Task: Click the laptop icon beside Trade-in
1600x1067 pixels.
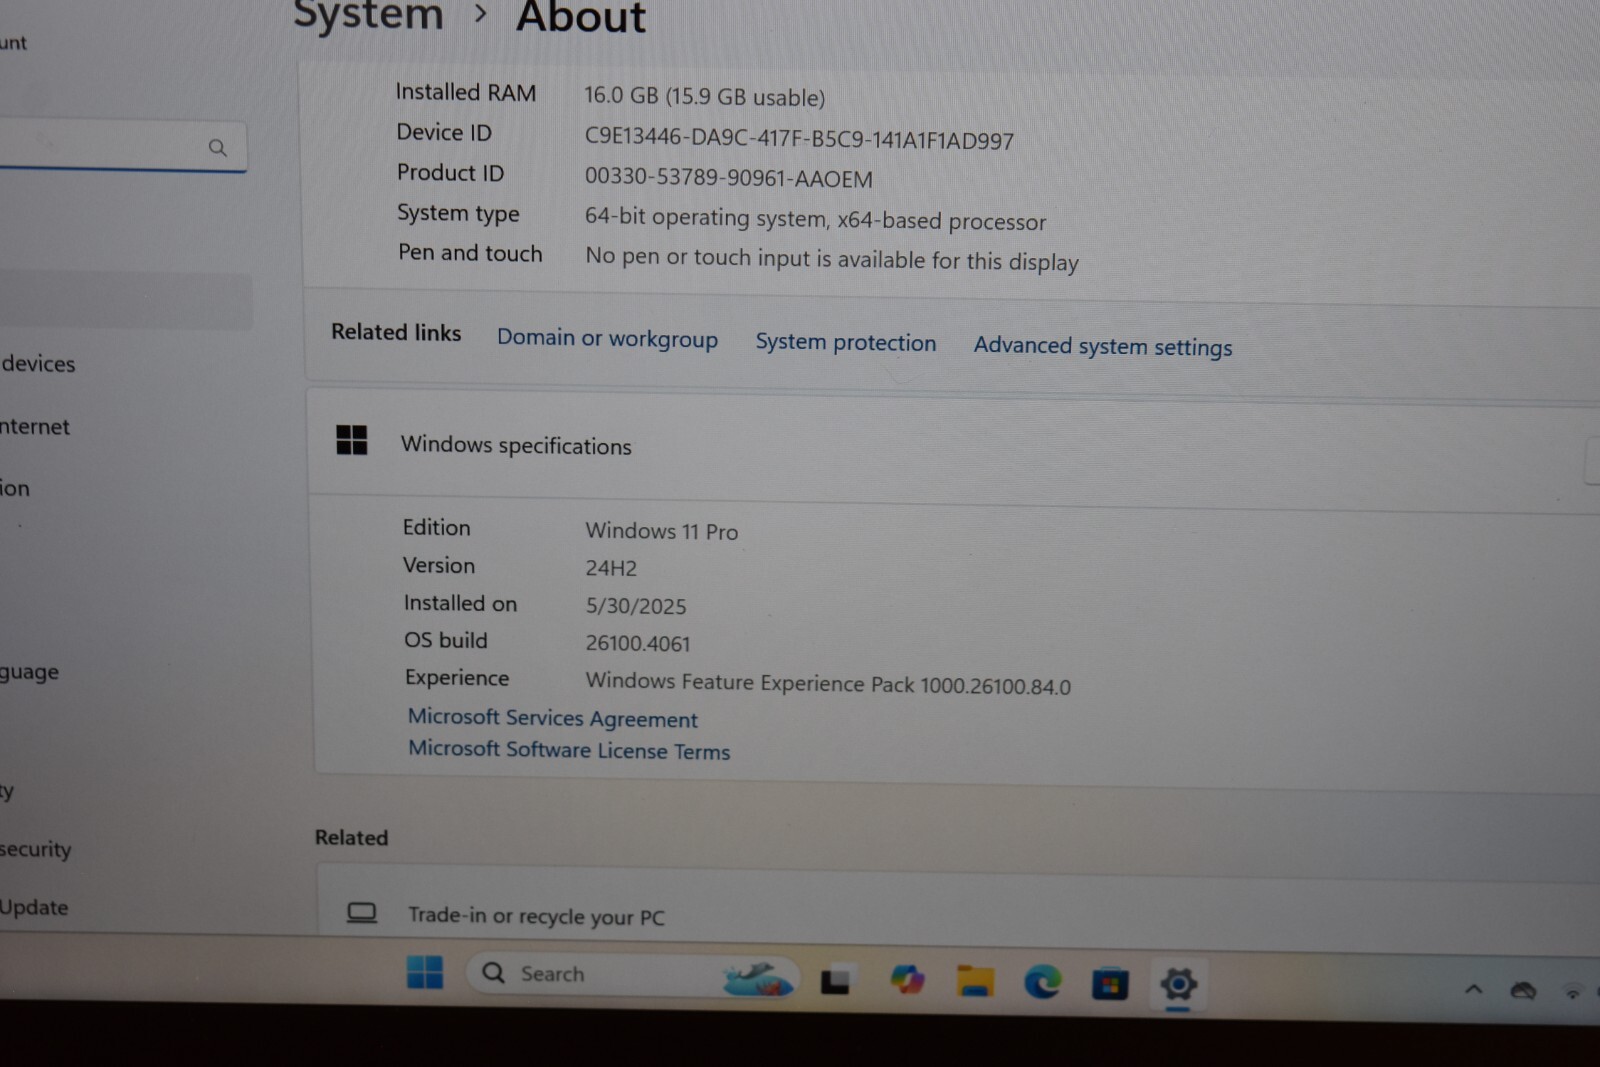Action: pos(362,913)
